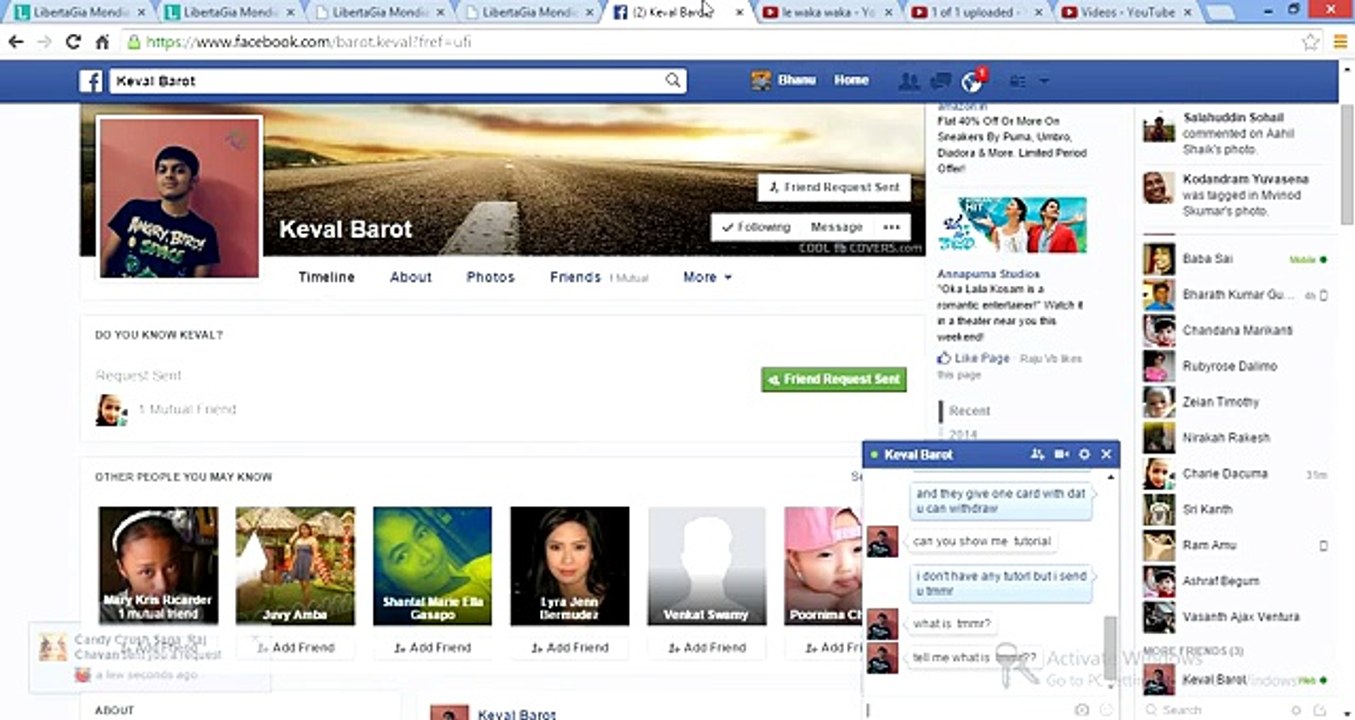Open the privacy shortcuts icon
This screenshot has height=720, width=1355.
1018,81
